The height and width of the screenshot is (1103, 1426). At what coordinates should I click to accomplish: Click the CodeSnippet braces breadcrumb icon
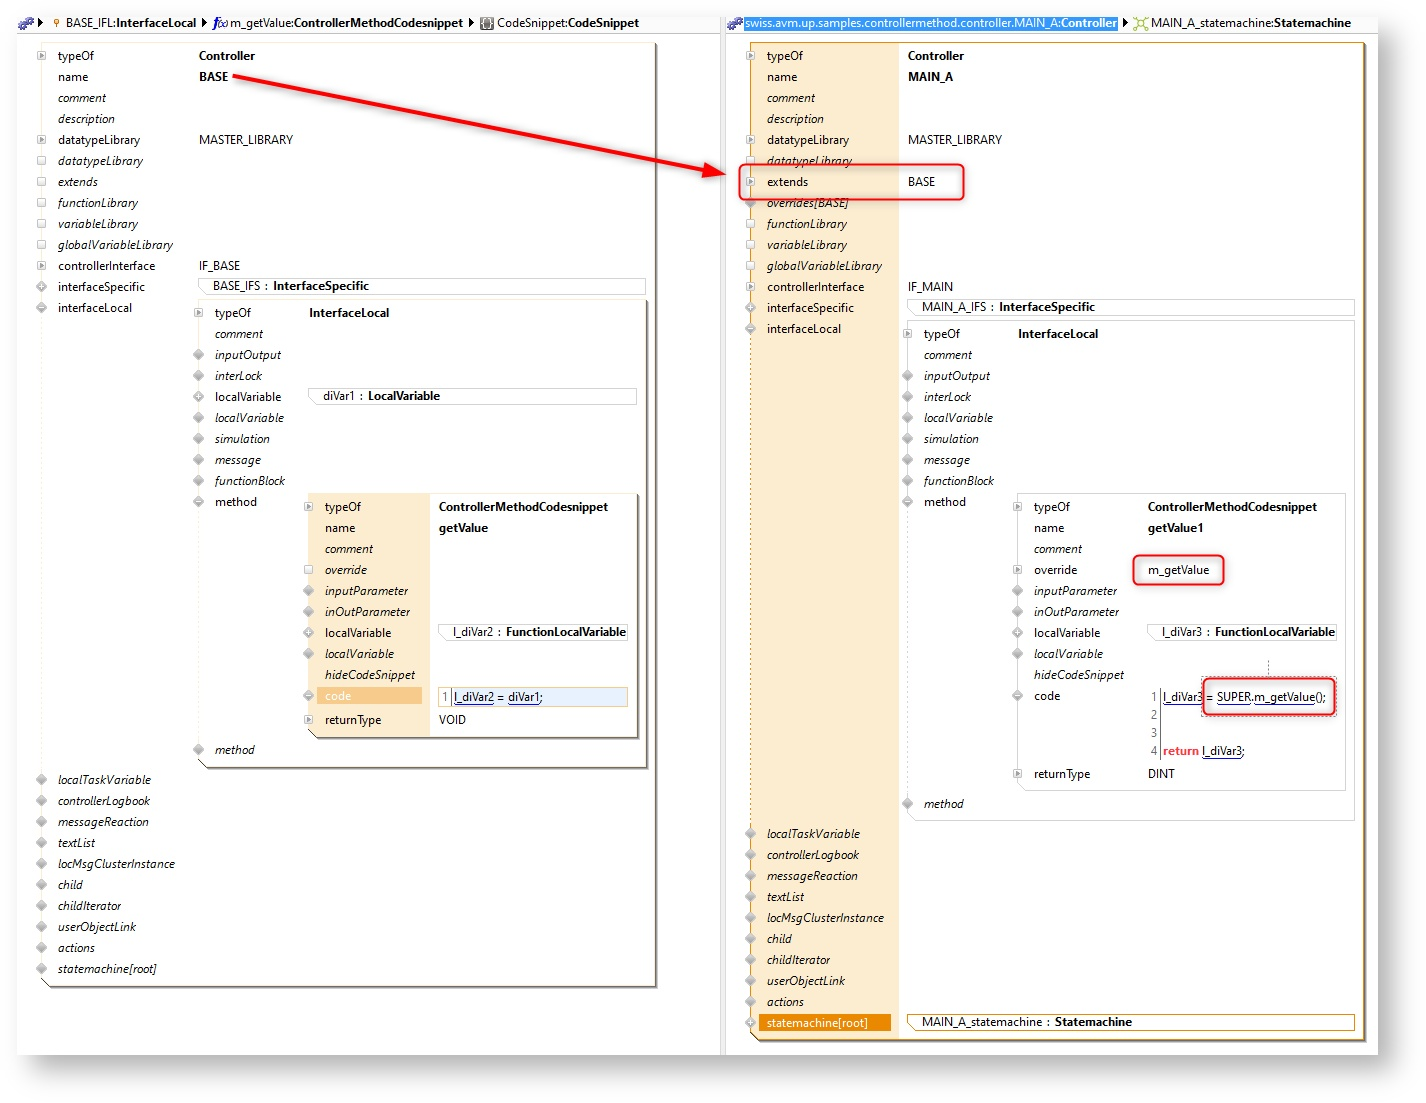[x=487, y=23]
